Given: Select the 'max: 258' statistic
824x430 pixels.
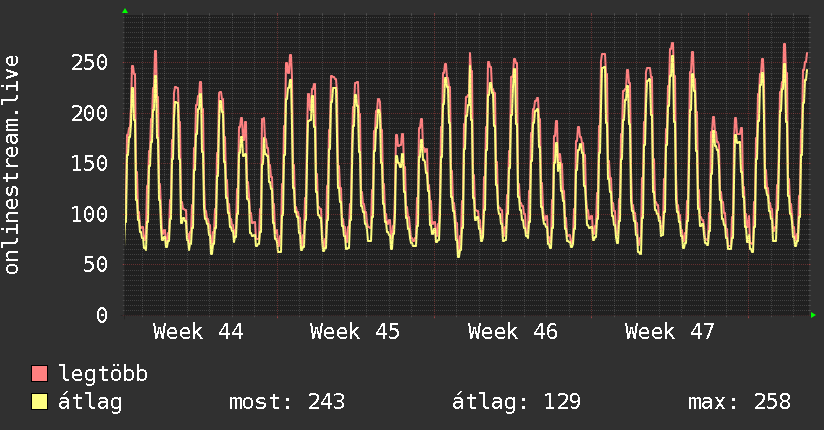Looking at the screenshot, I should [739, 402].
